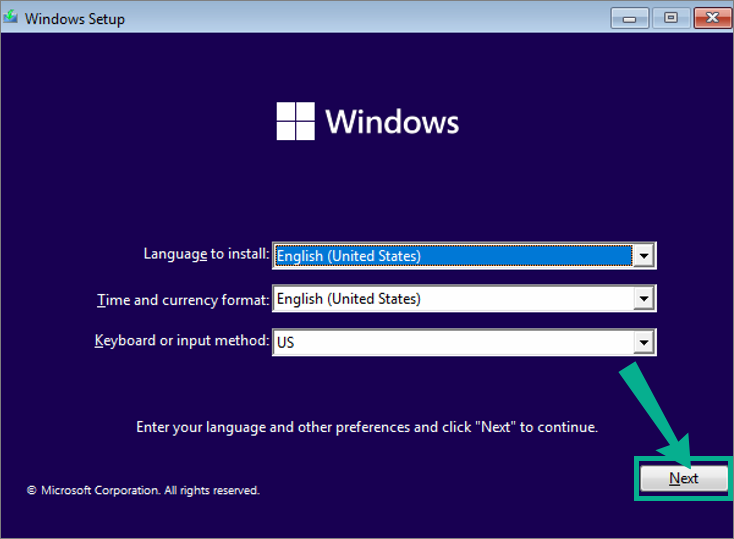Expand the Time and currency format dropdown arrow
This screenshot has width=734, height=539.
pos(644,299)
